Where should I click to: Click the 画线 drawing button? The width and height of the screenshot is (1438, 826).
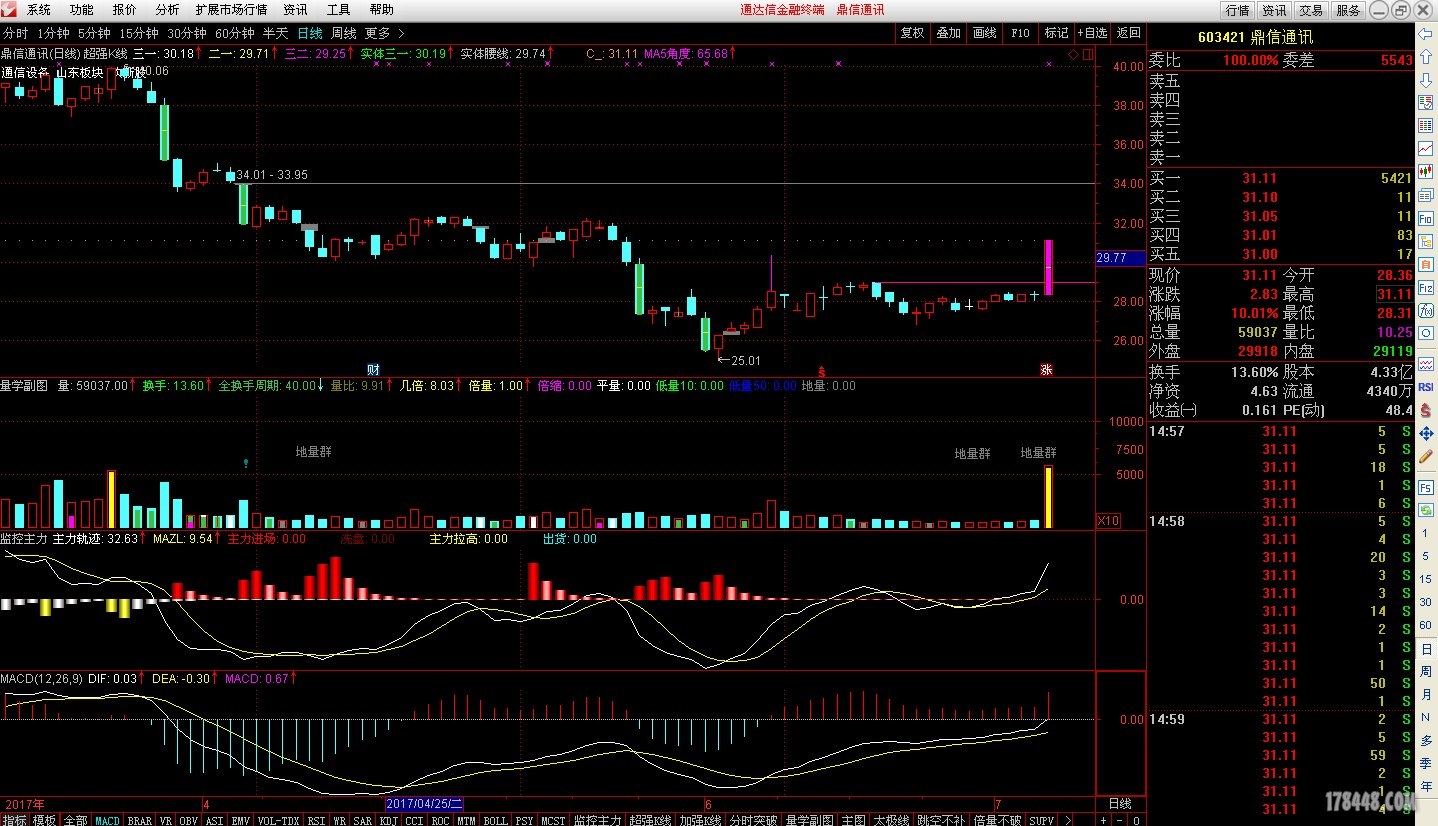984,33
